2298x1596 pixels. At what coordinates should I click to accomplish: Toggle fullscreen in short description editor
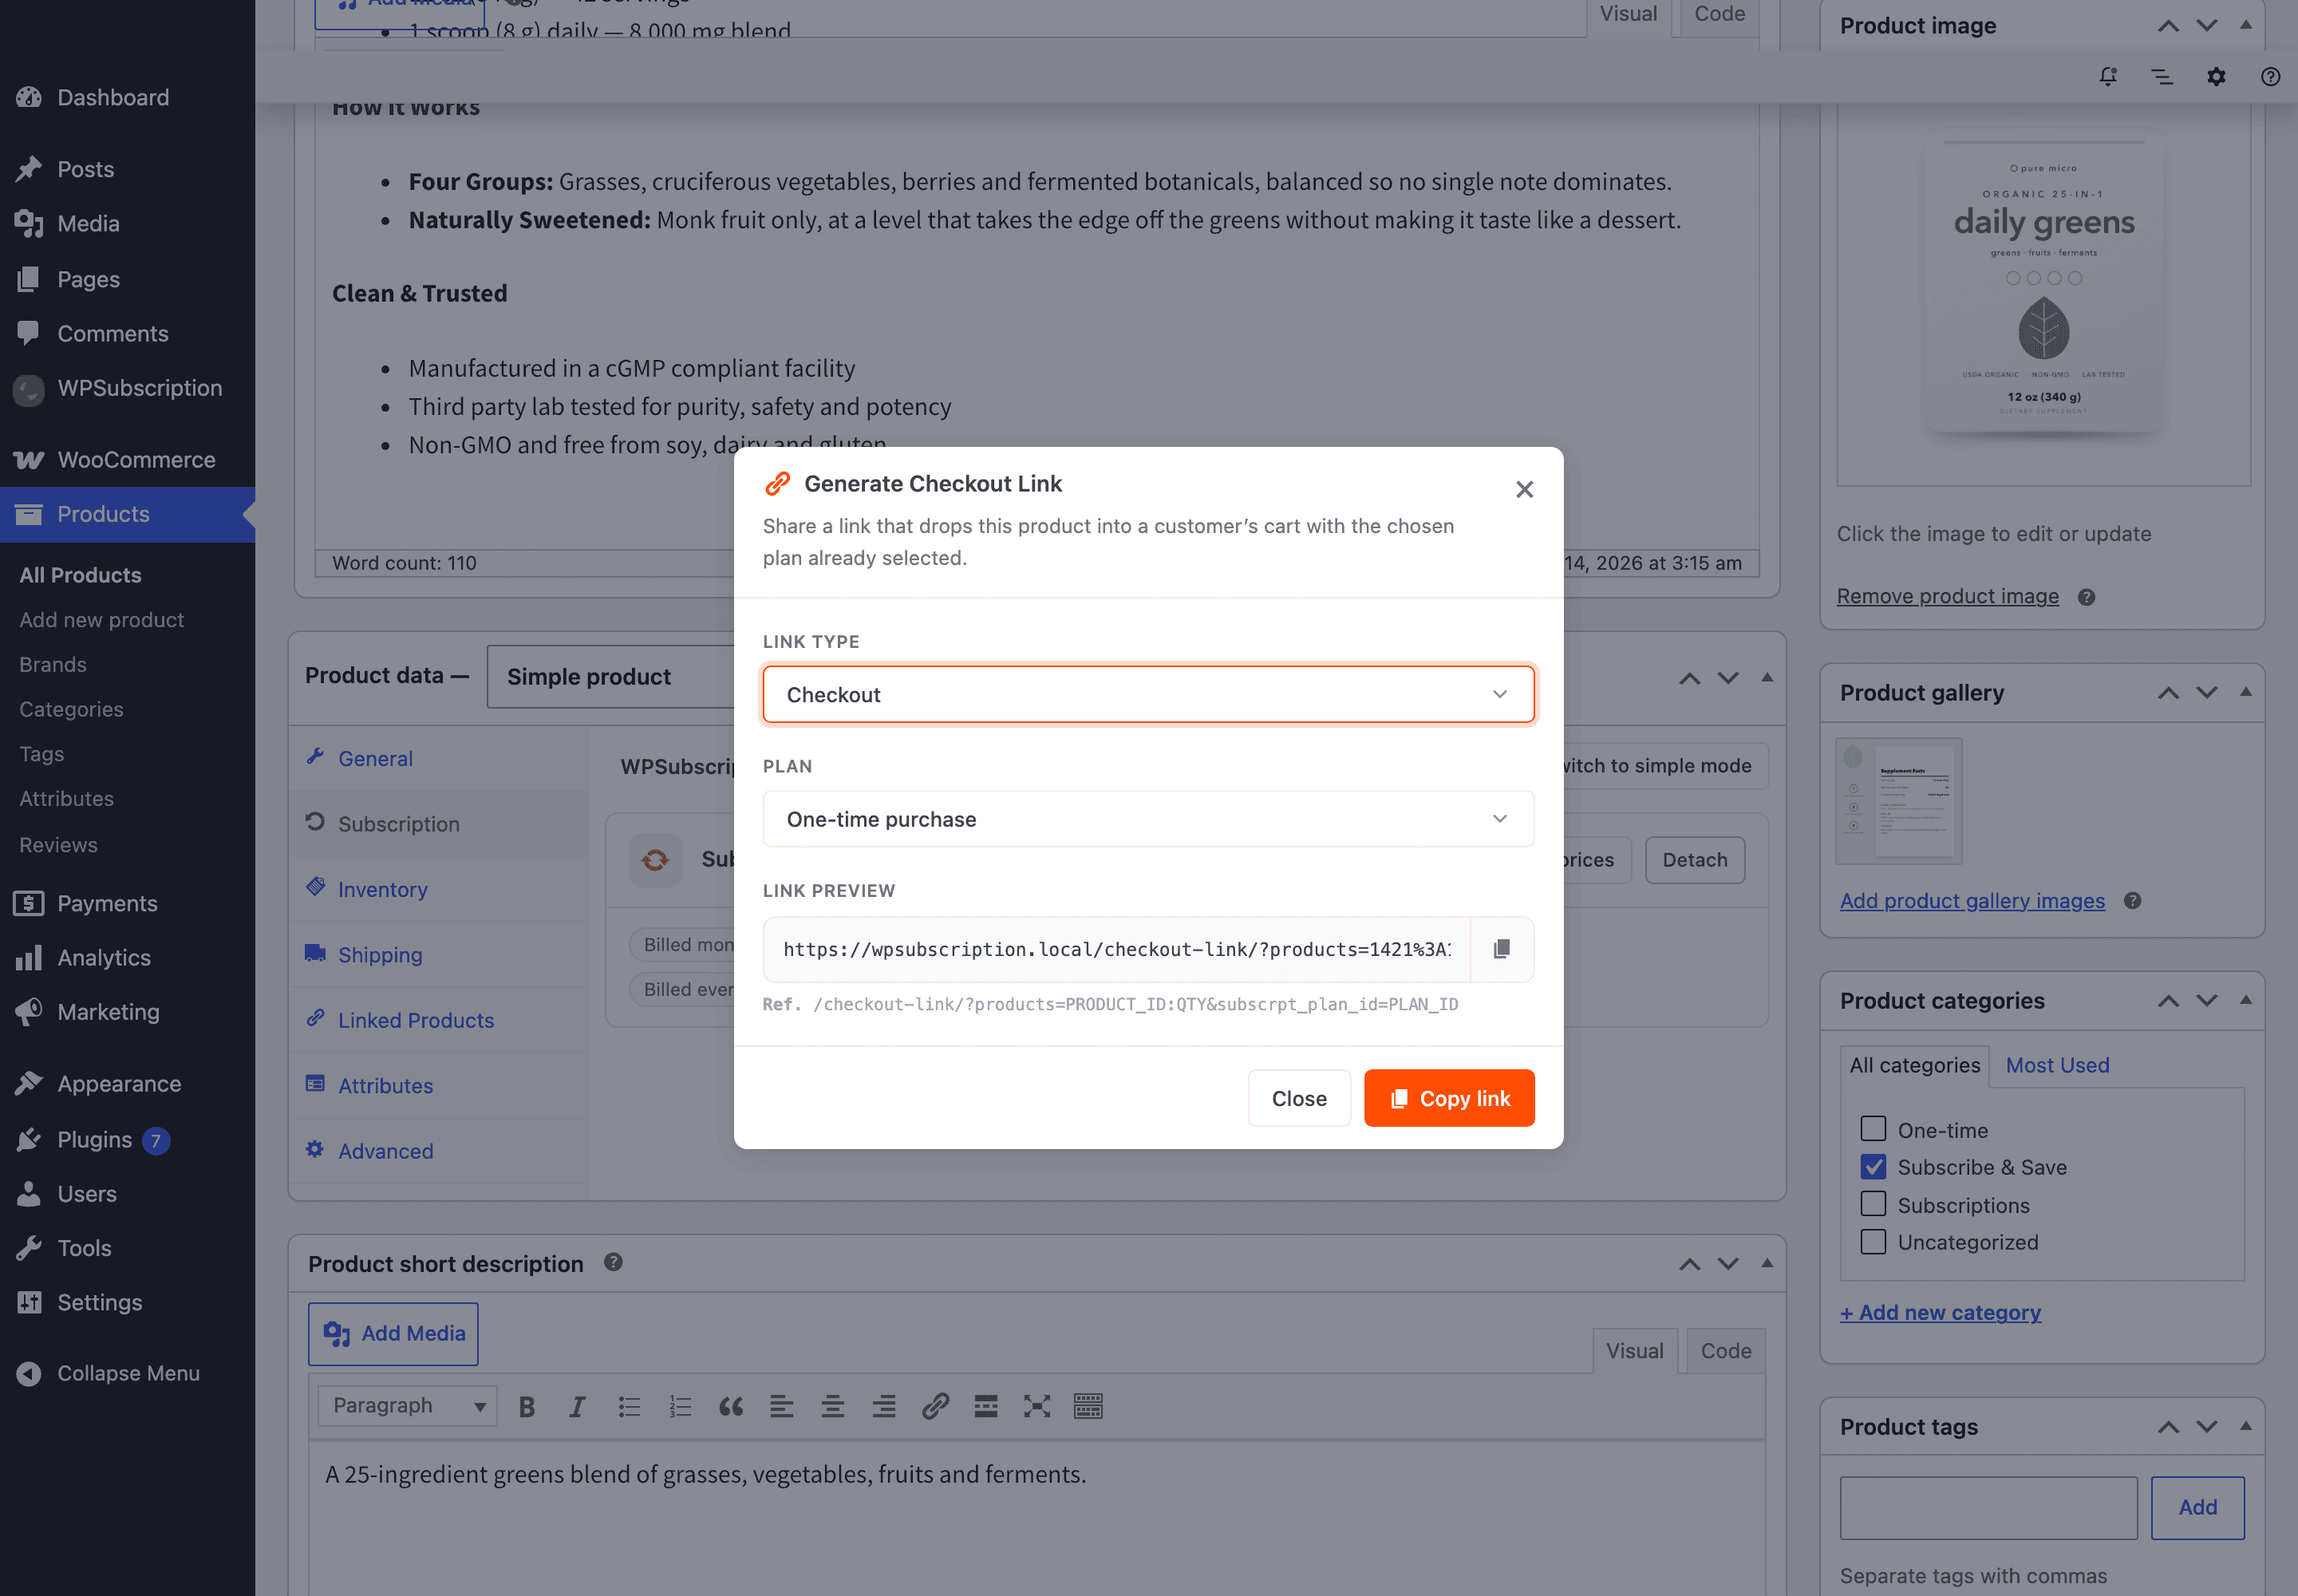[1037, 1407]
